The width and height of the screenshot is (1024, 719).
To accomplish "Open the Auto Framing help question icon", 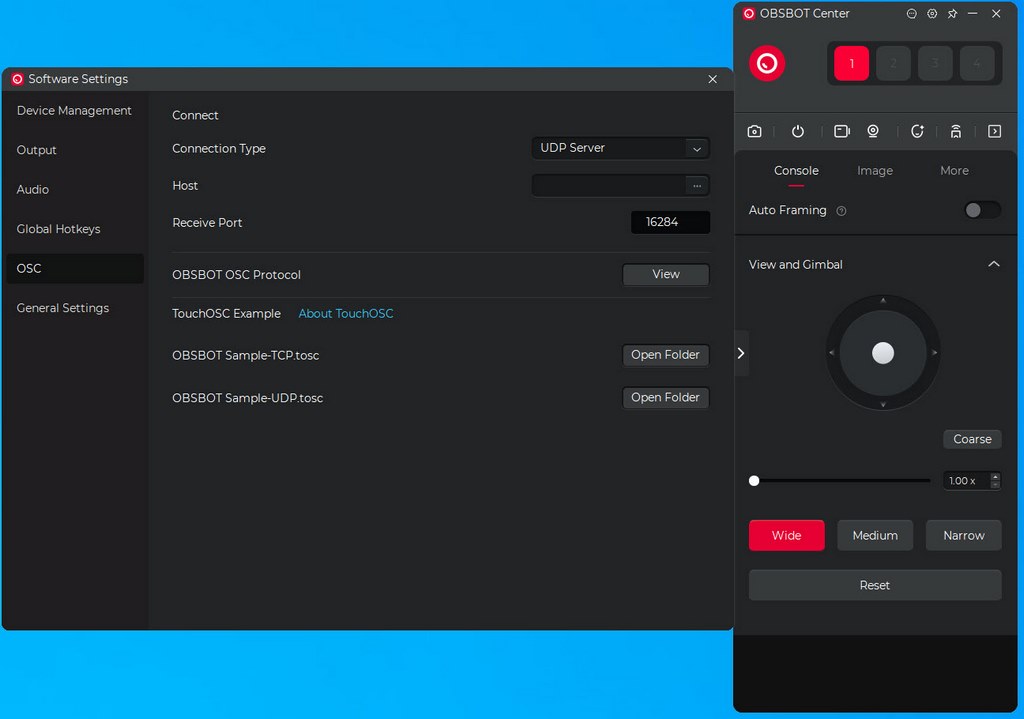I will [x=841, y=211].
